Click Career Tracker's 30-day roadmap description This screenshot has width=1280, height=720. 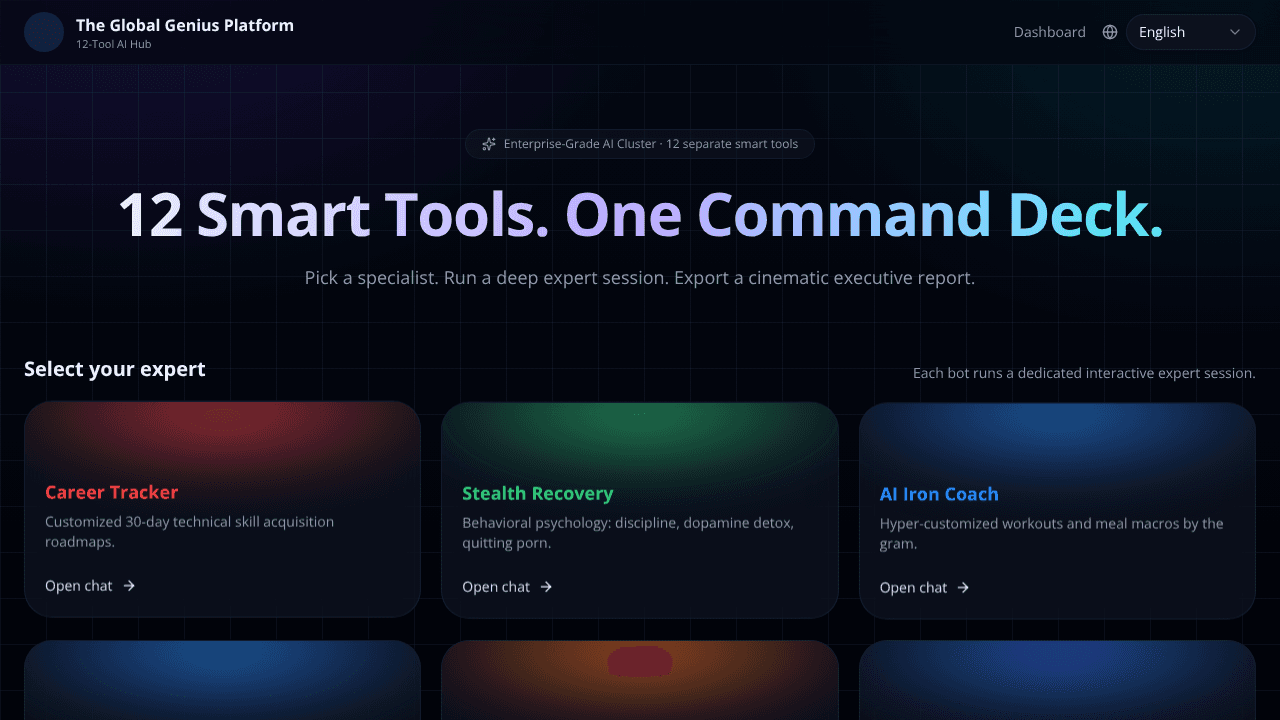click(190, 532)
